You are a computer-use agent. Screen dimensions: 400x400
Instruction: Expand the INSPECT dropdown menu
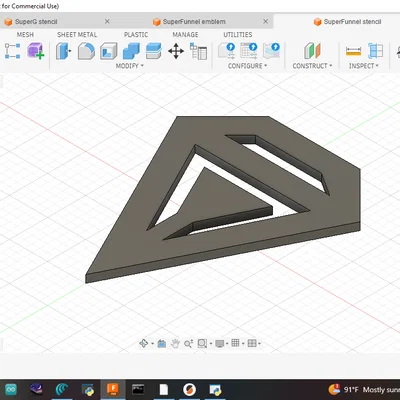(364, 66)
